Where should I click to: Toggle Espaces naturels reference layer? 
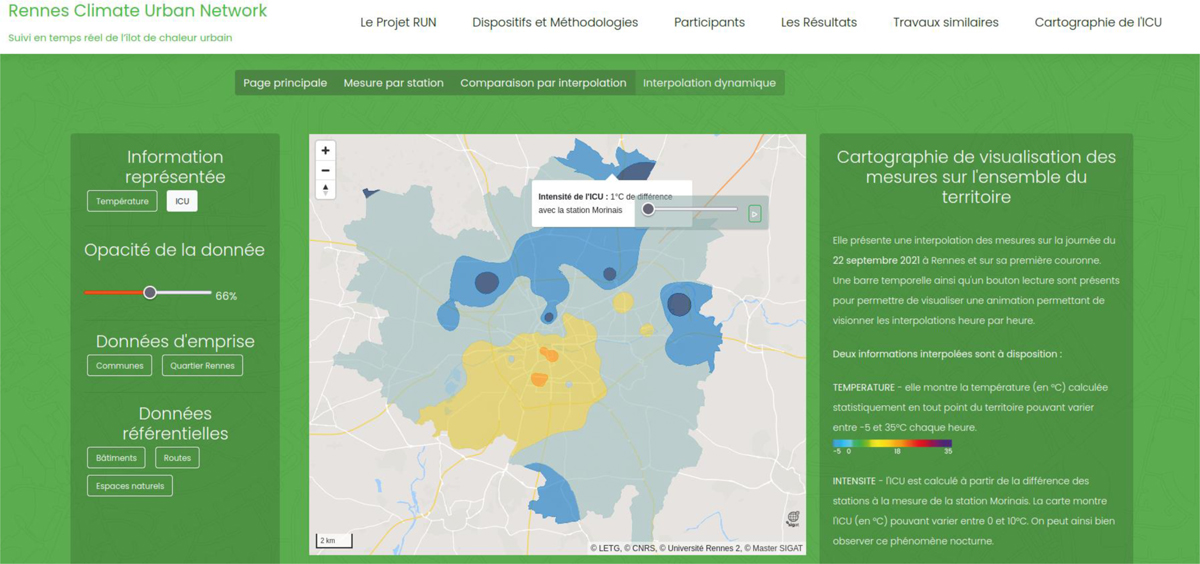[x=130, y=485]
